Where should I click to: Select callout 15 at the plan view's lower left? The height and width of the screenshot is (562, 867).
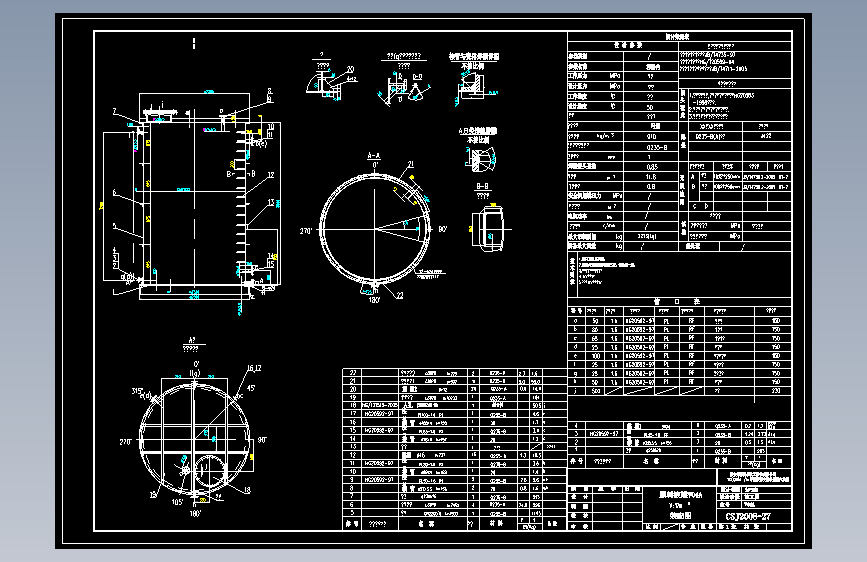click(x=153, y=495)
